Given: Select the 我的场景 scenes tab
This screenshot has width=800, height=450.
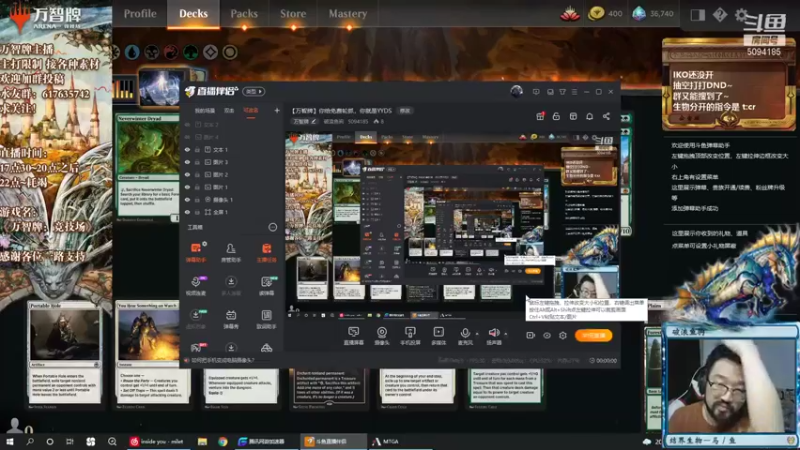Looking at the screenshot, I should (x=205, y=110).
